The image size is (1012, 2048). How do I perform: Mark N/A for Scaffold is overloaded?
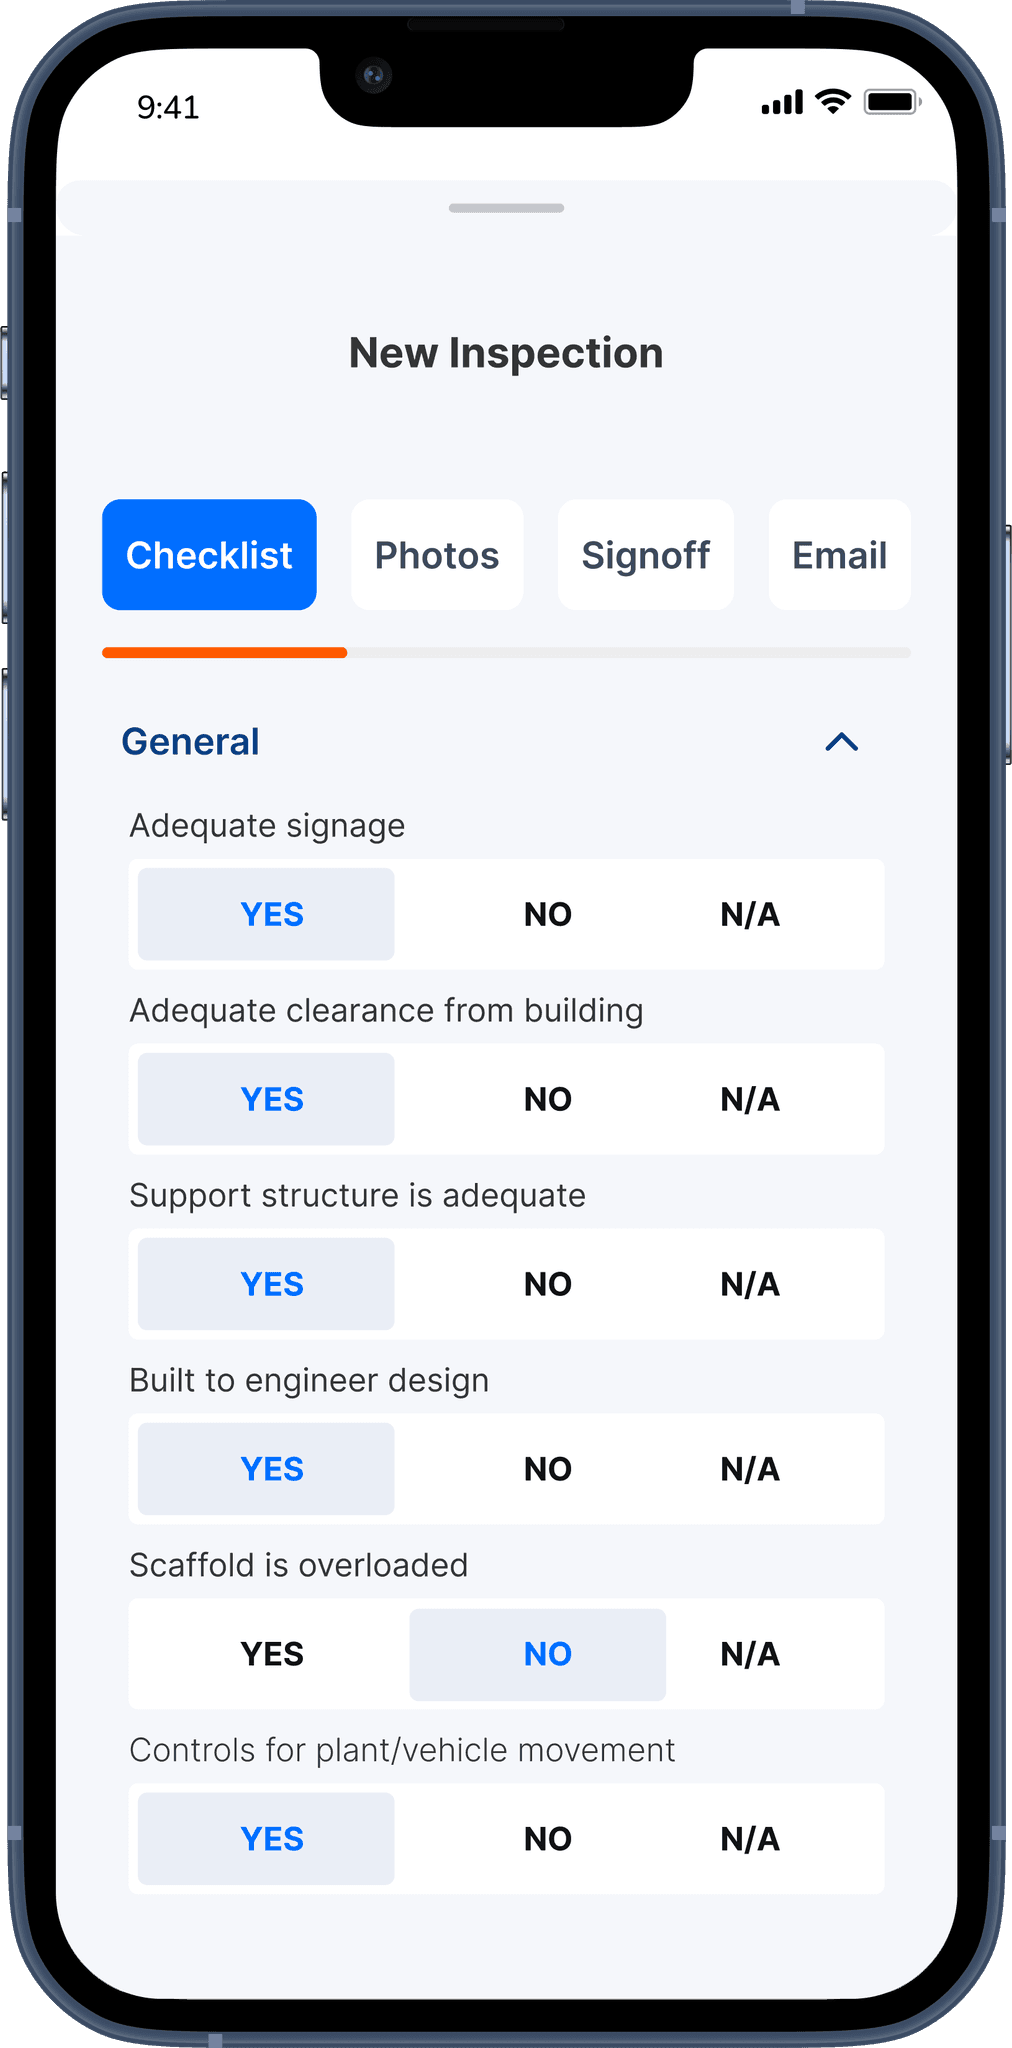point(749,1654)
